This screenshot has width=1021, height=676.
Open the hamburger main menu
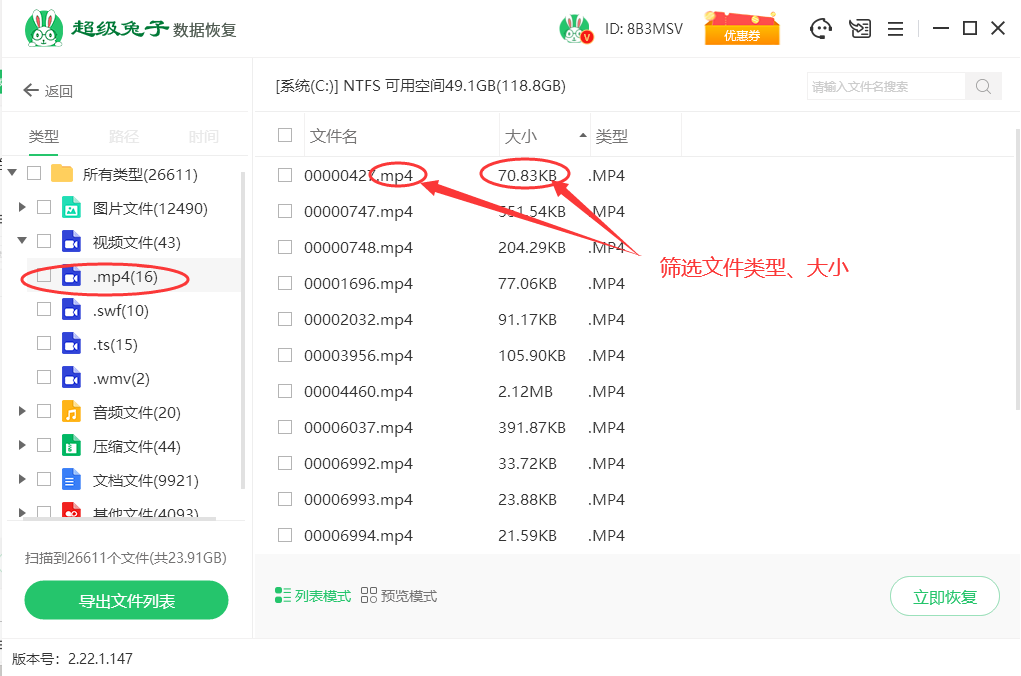point(895,29)
